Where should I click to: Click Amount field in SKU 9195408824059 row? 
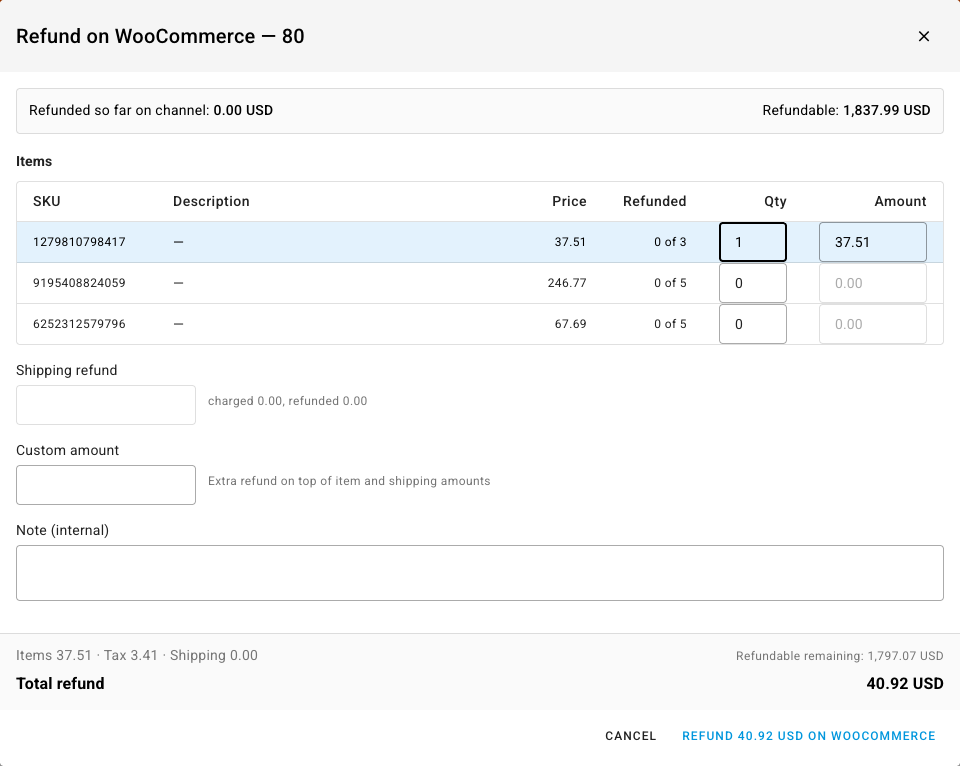click(x=872, y=283)
